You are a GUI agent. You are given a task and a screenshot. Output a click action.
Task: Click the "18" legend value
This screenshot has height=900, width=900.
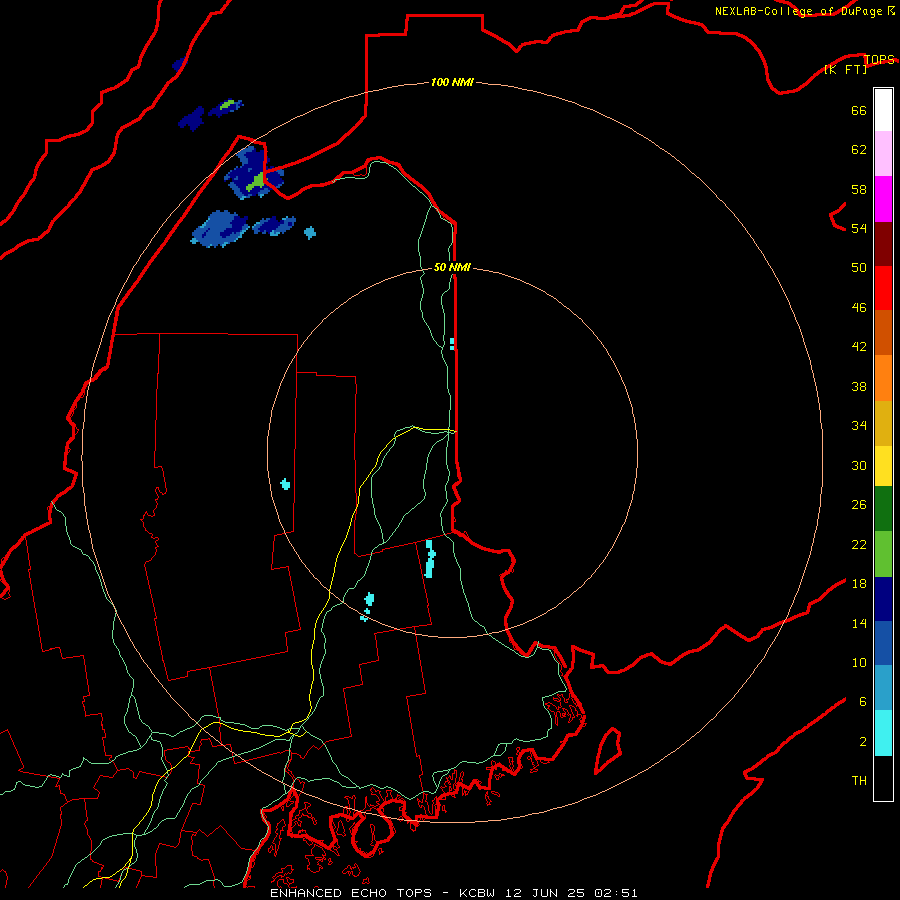click(x=859, y=584)
